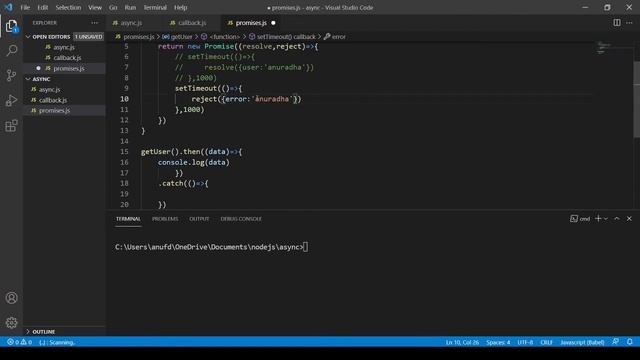640x360 pixels.
Task: Open Explorer panel more actions ellipsis
Action: (95, 23)
